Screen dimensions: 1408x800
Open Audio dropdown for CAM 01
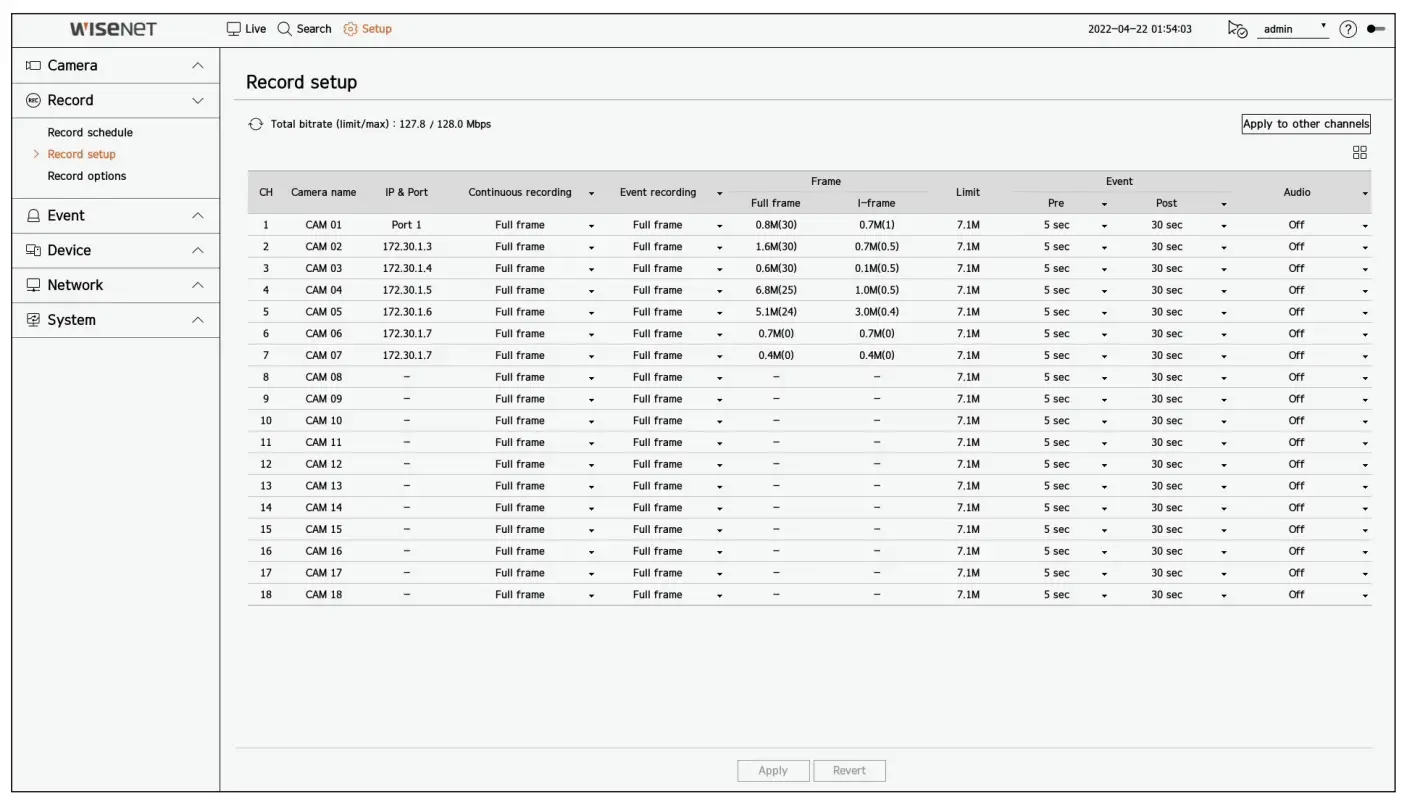point(1364,226)
